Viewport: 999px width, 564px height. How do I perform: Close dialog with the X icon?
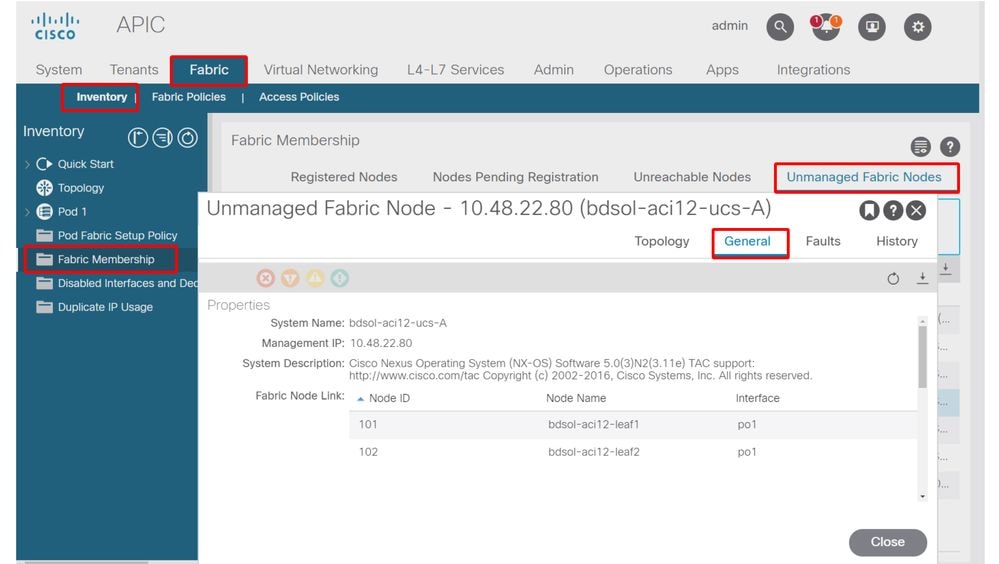pyautogui.click(x=916, y=210)
